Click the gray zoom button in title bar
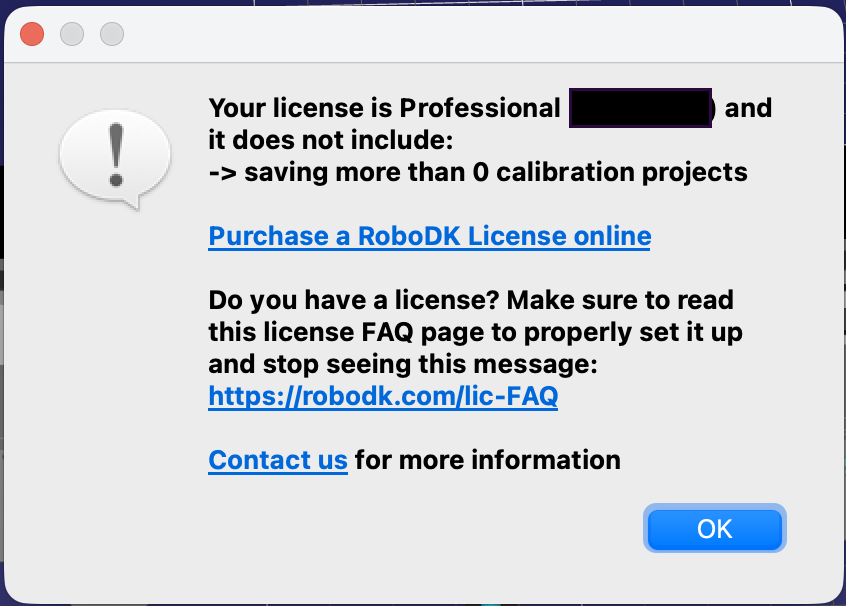 (x=112, y=34)
